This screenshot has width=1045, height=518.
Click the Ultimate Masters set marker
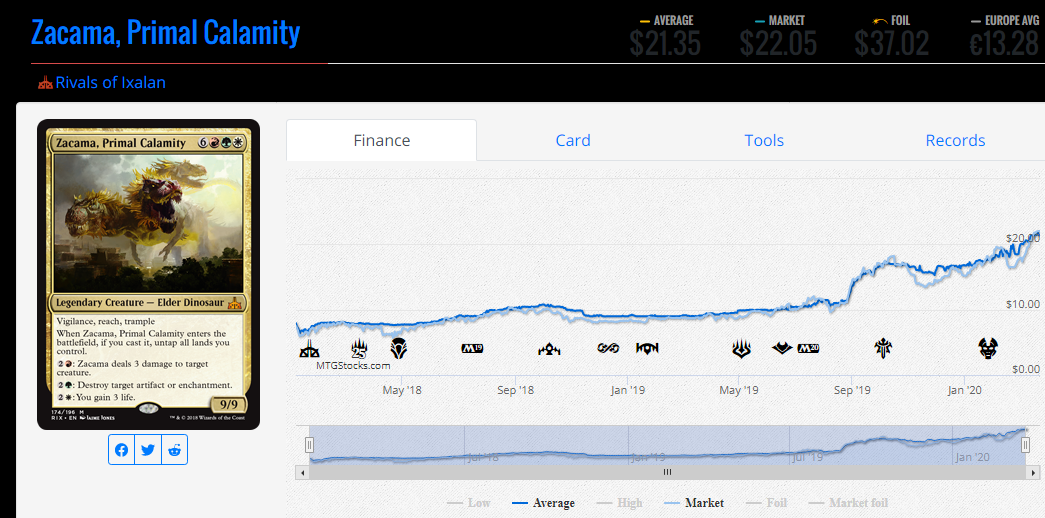[608, 348]
